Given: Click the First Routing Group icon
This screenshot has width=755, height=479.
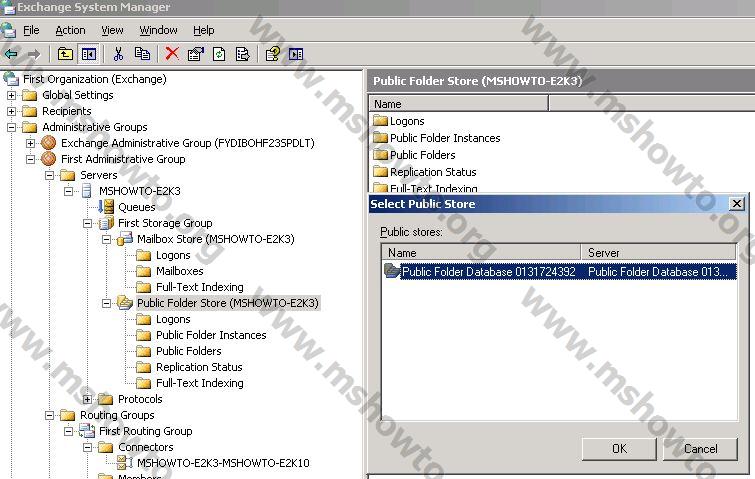Looking at the screenshot, I should pyautogui.click(x=87, y=431).
